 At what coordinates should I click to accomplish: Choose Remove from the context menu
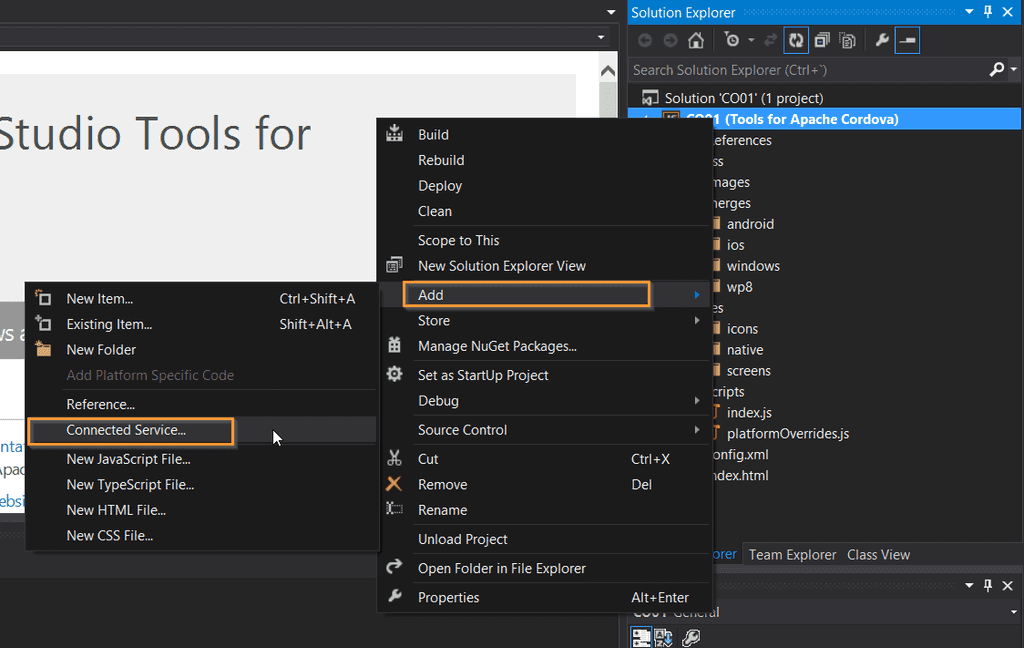pyautogui.click(x=543, y=484)
